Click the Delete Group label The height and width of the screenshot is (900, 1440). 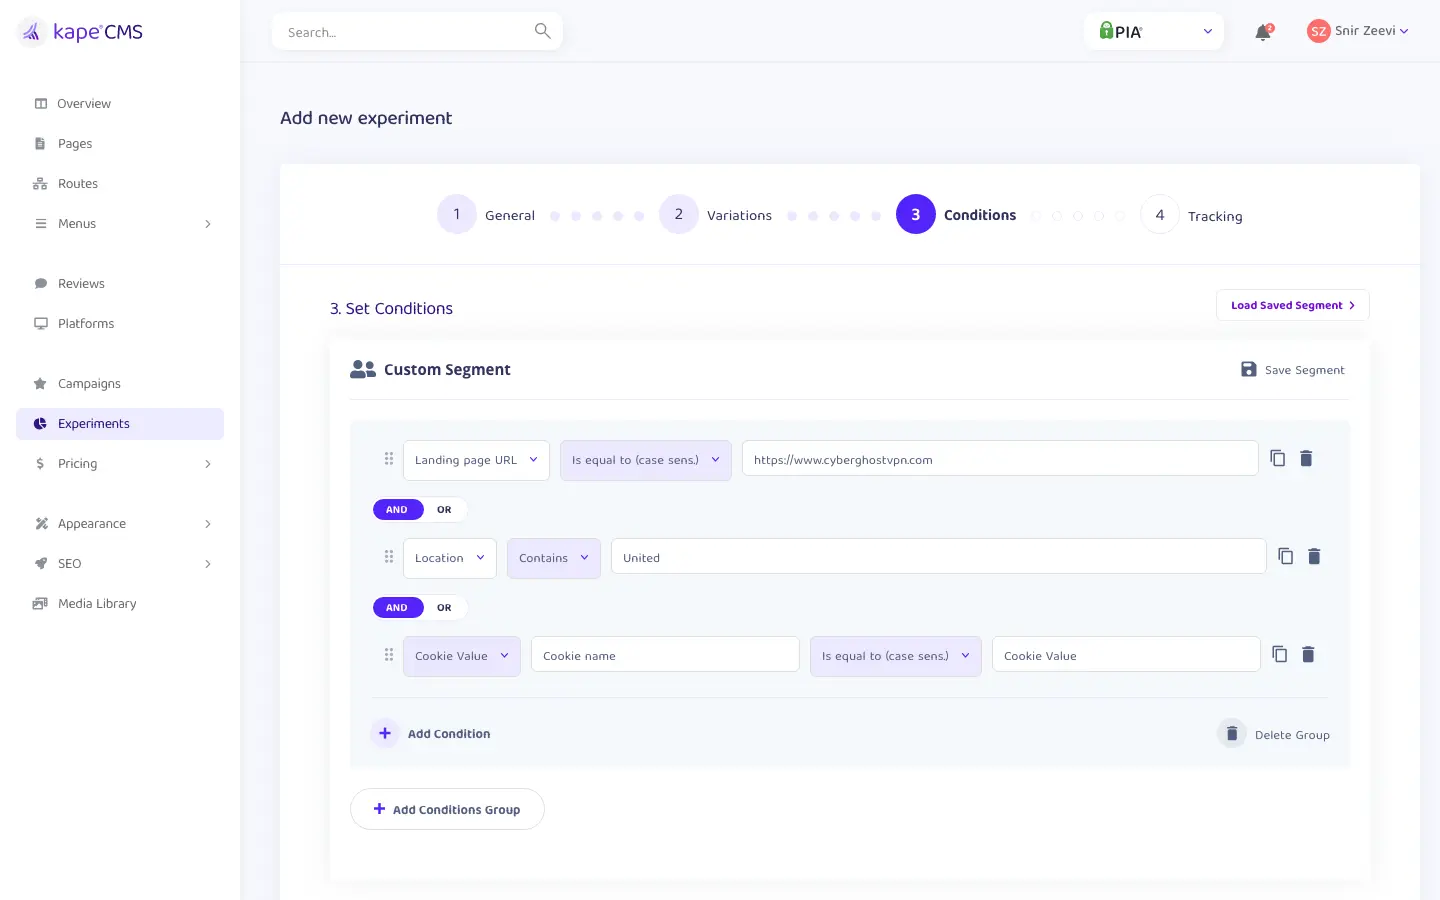tap(1292, 735)
